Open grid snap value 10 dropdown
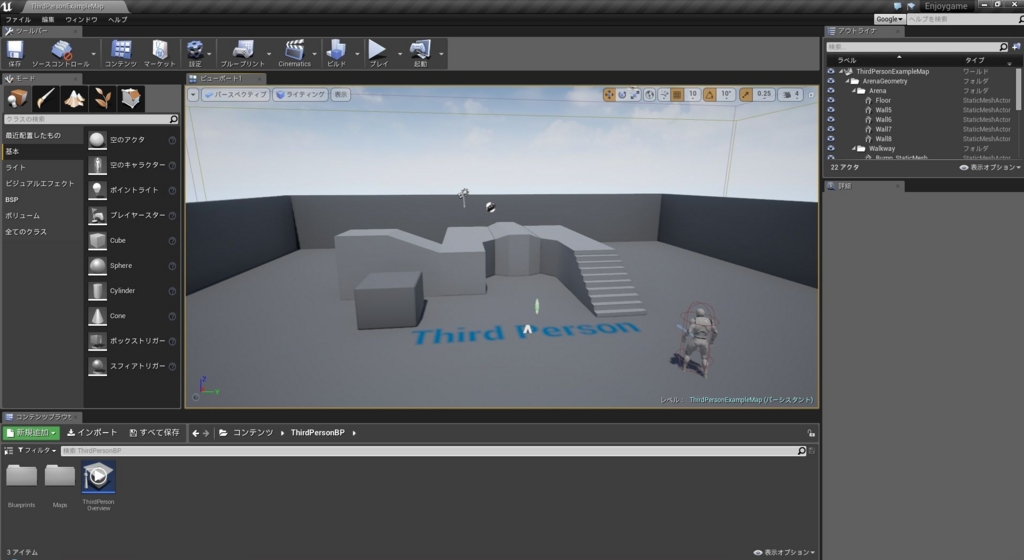 (x=693, y=95)
